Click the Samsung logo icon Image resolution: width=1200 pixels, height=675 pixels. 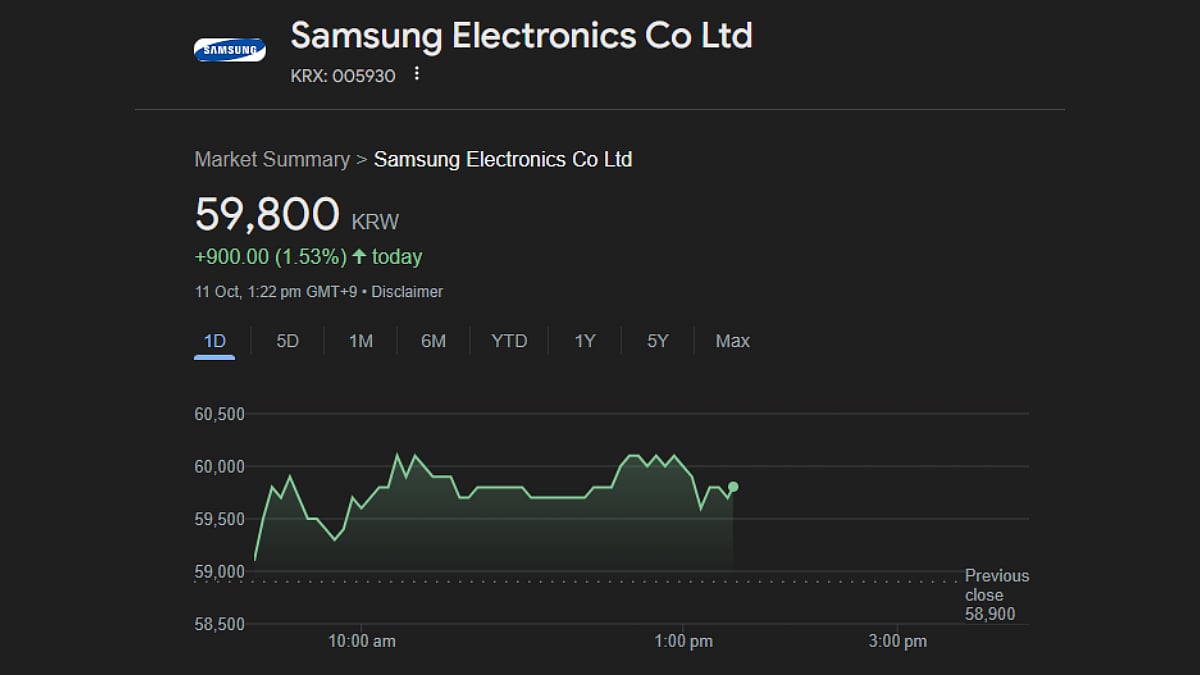click(x=229, y=49)
